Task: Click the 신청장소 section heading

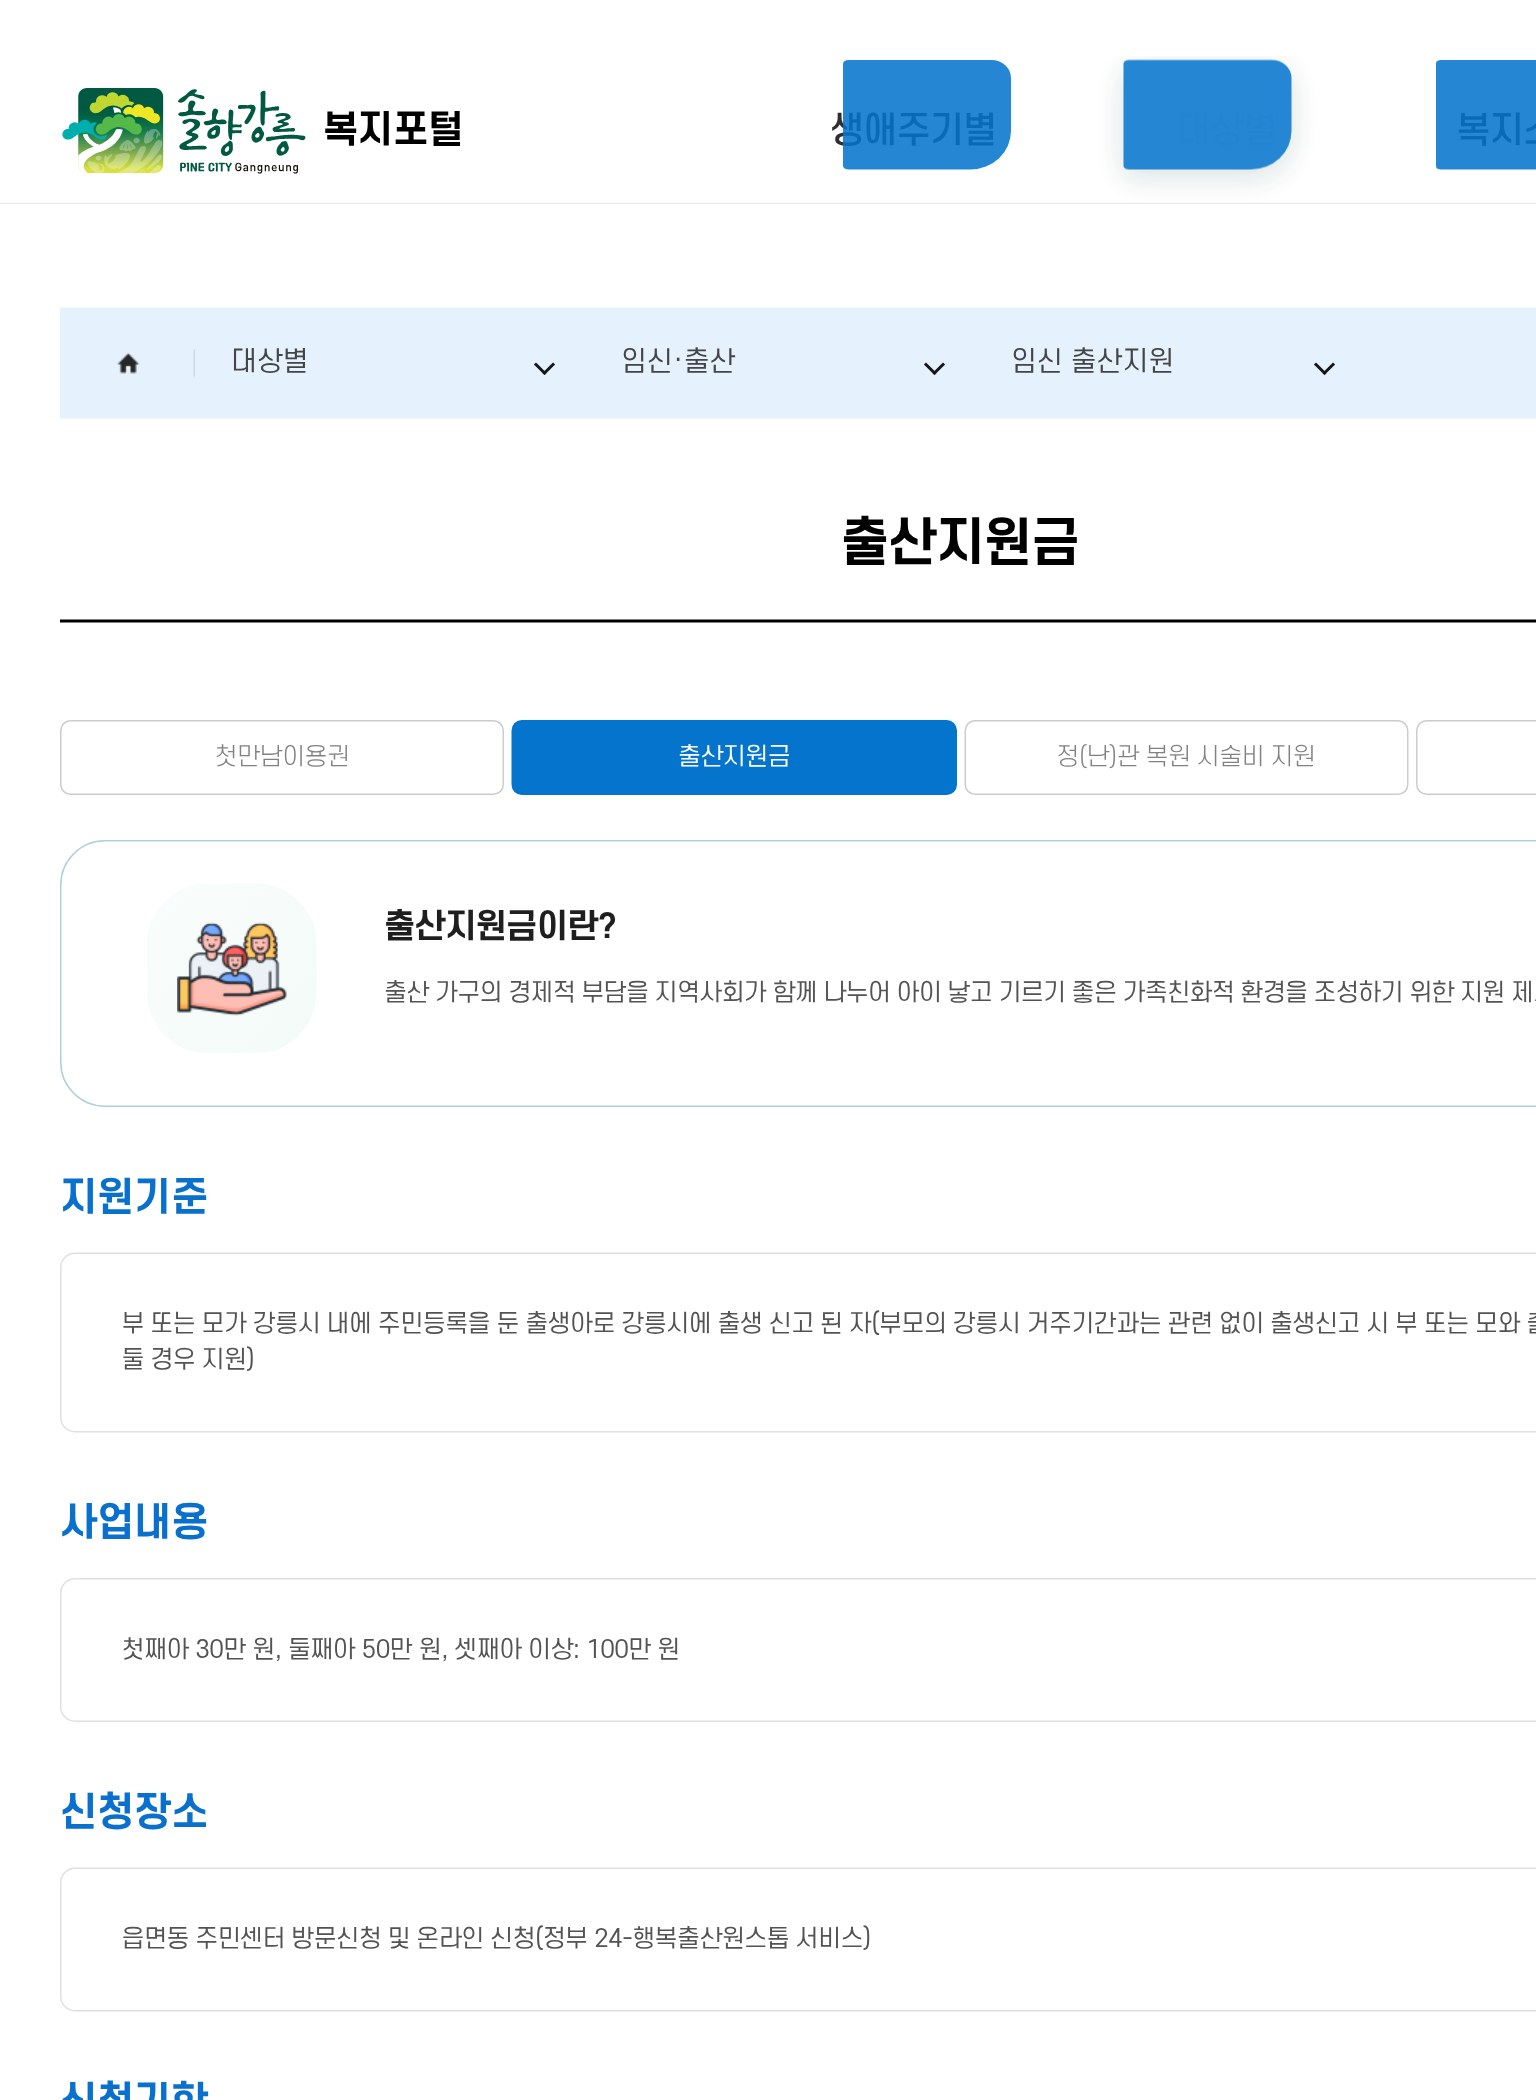Action: coord(134,1811)
